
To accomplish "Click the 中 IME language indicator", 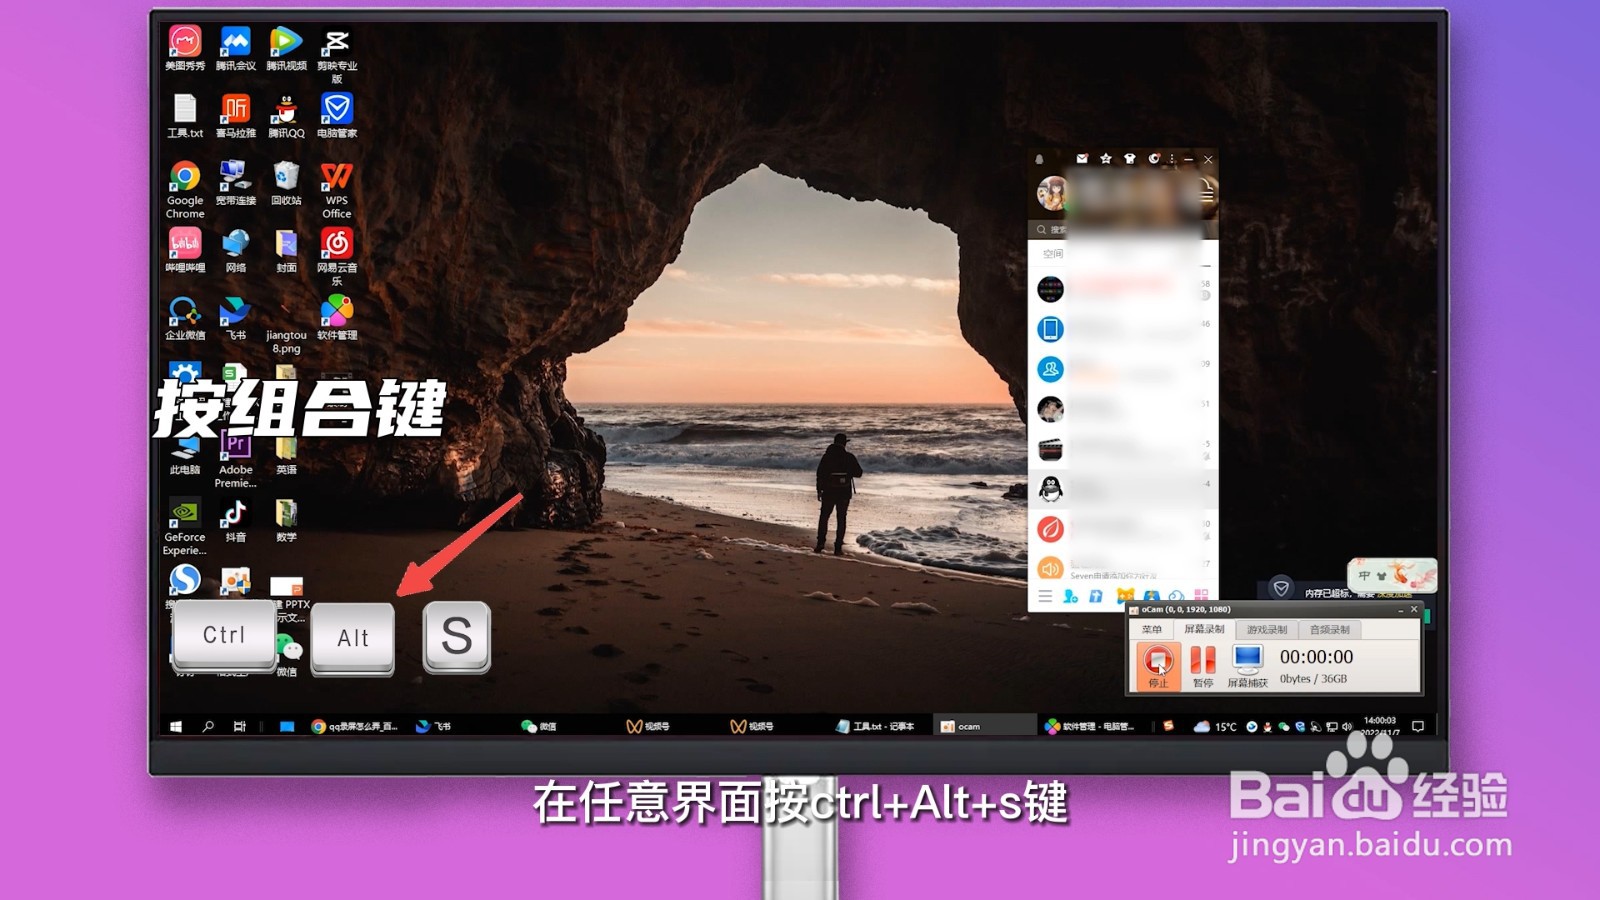I will click(1364, 576).
